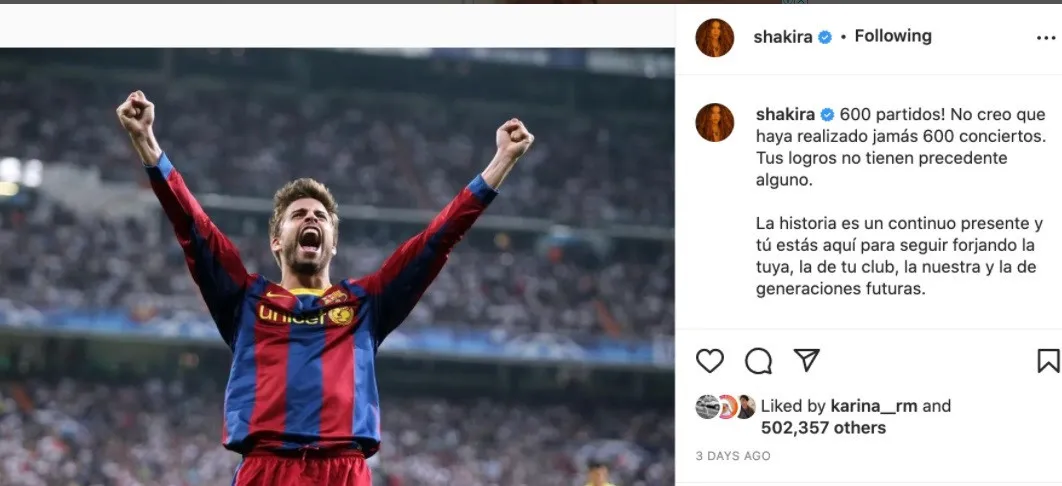Image resolution: width=1062 pixels, height=486 pixels.
Task: Click the celebrating footballer photo
Action: (x=330, y=280)
